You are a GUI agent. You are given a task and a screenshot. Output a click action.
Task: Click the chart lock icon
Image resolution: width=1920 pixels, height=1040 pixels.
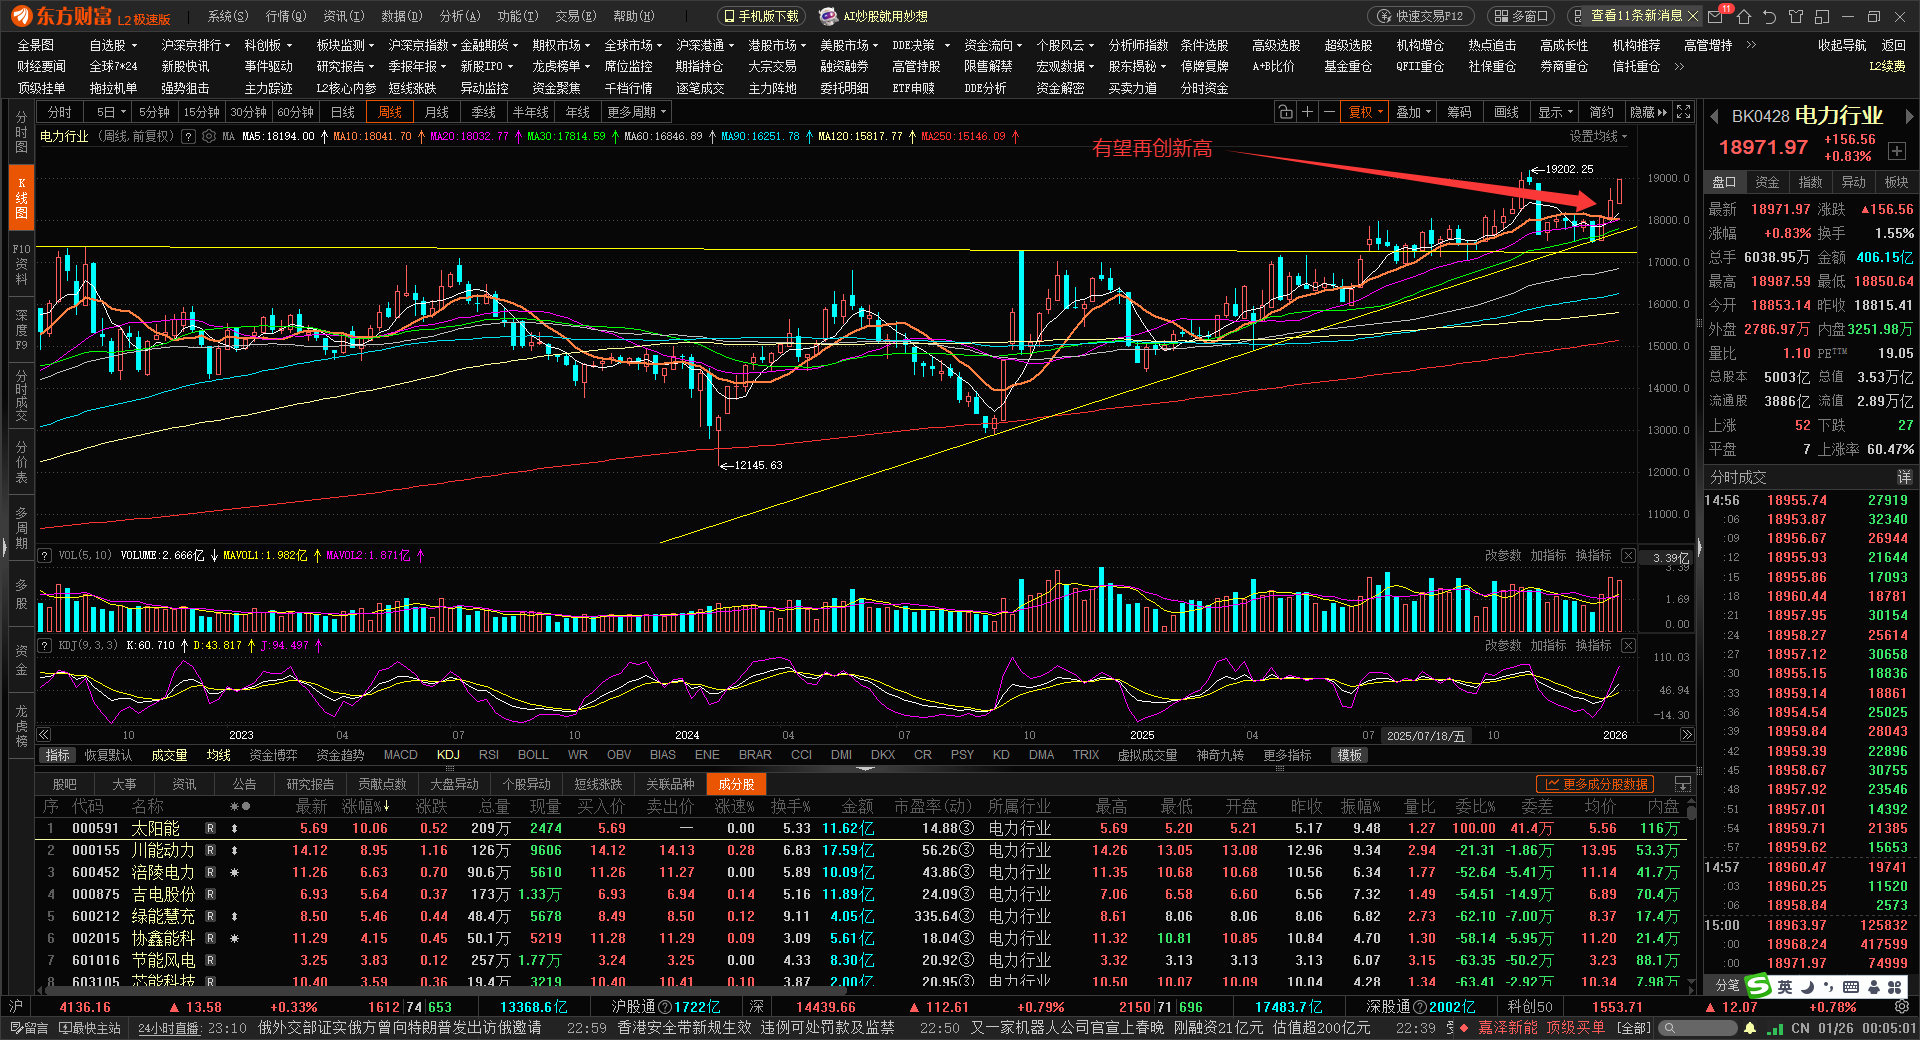point(1286,112)
